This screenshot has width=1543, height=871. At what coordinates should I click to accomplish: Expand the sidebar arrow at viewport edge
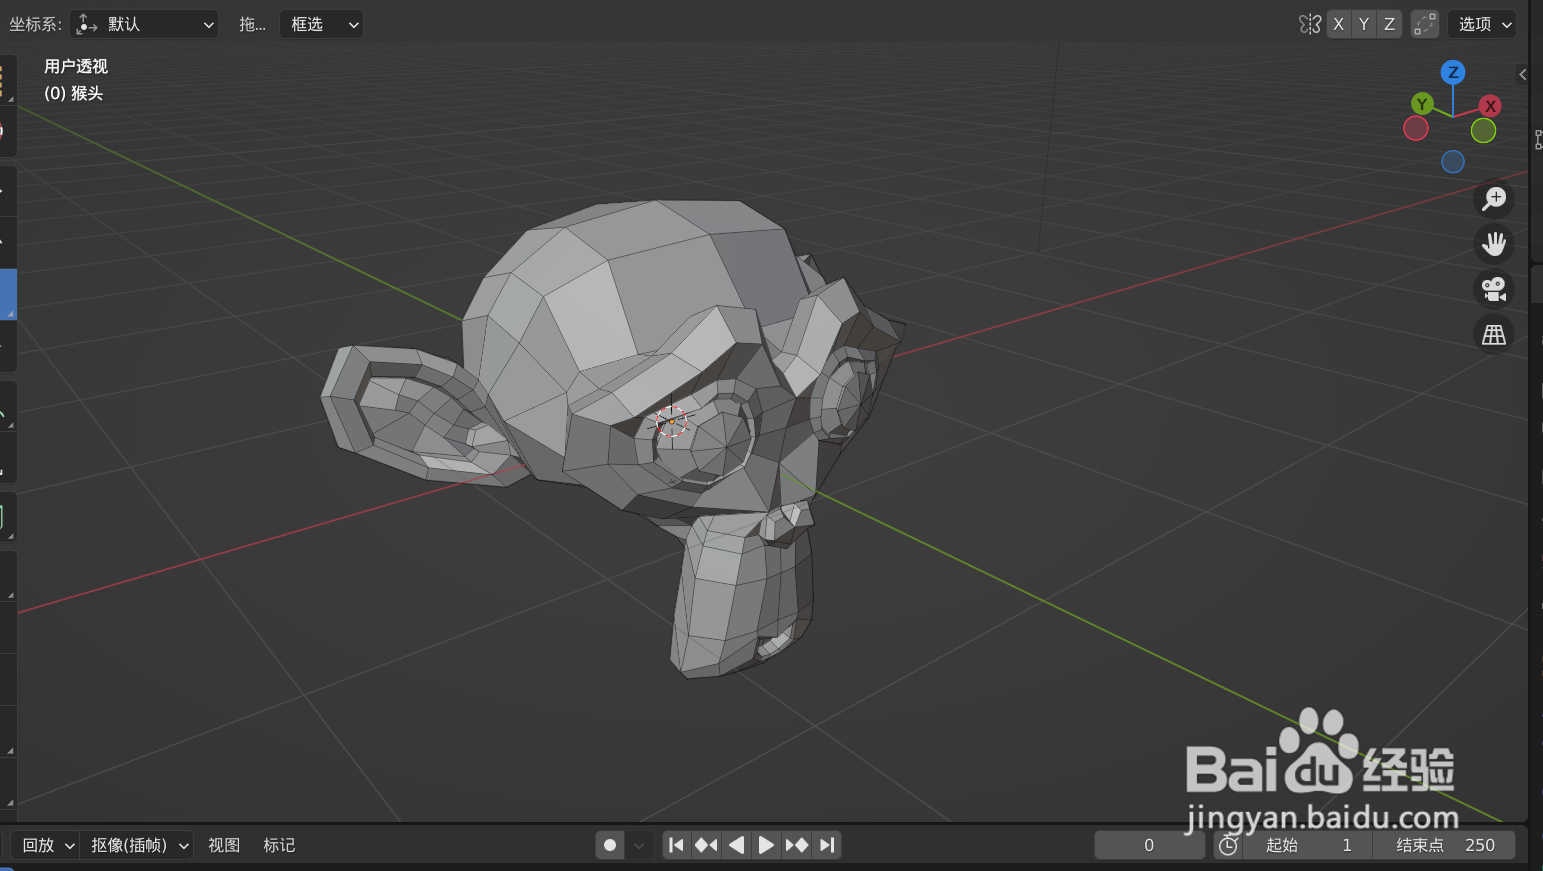tap(1522, 74)
